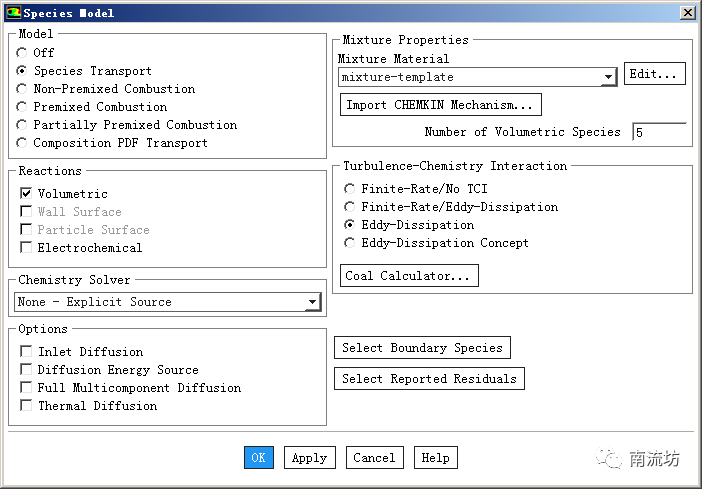Click the Species Model title bar icon

(x=13, y=13)
